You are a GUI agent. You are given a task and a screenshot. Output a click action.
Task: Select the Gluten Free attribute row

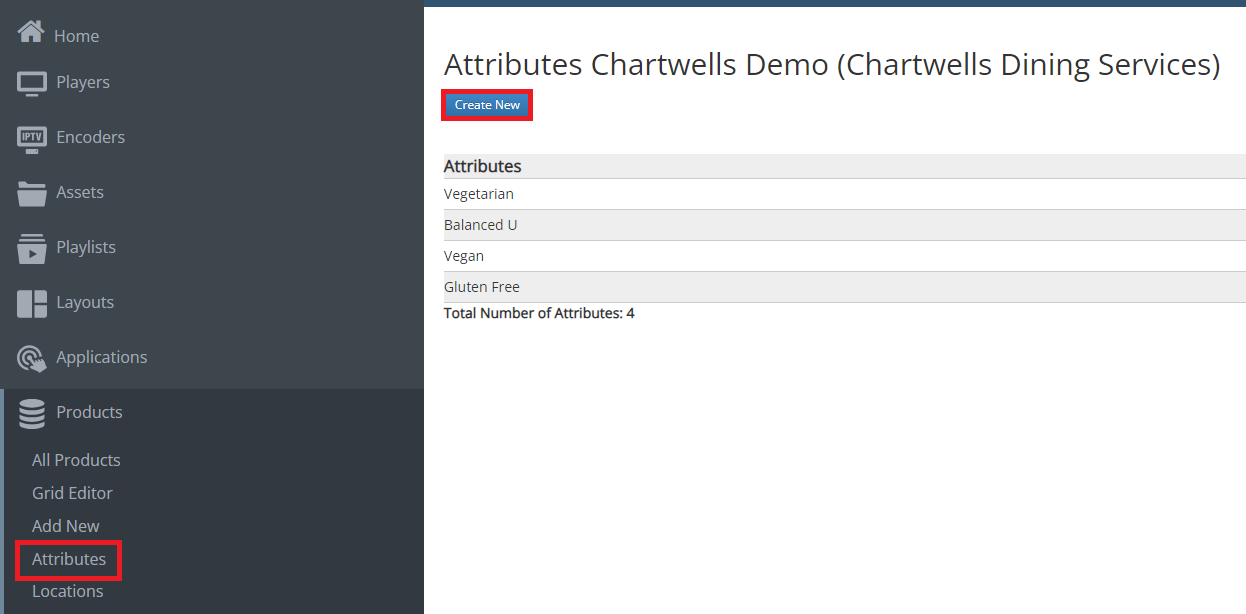(x=482, y=287)
